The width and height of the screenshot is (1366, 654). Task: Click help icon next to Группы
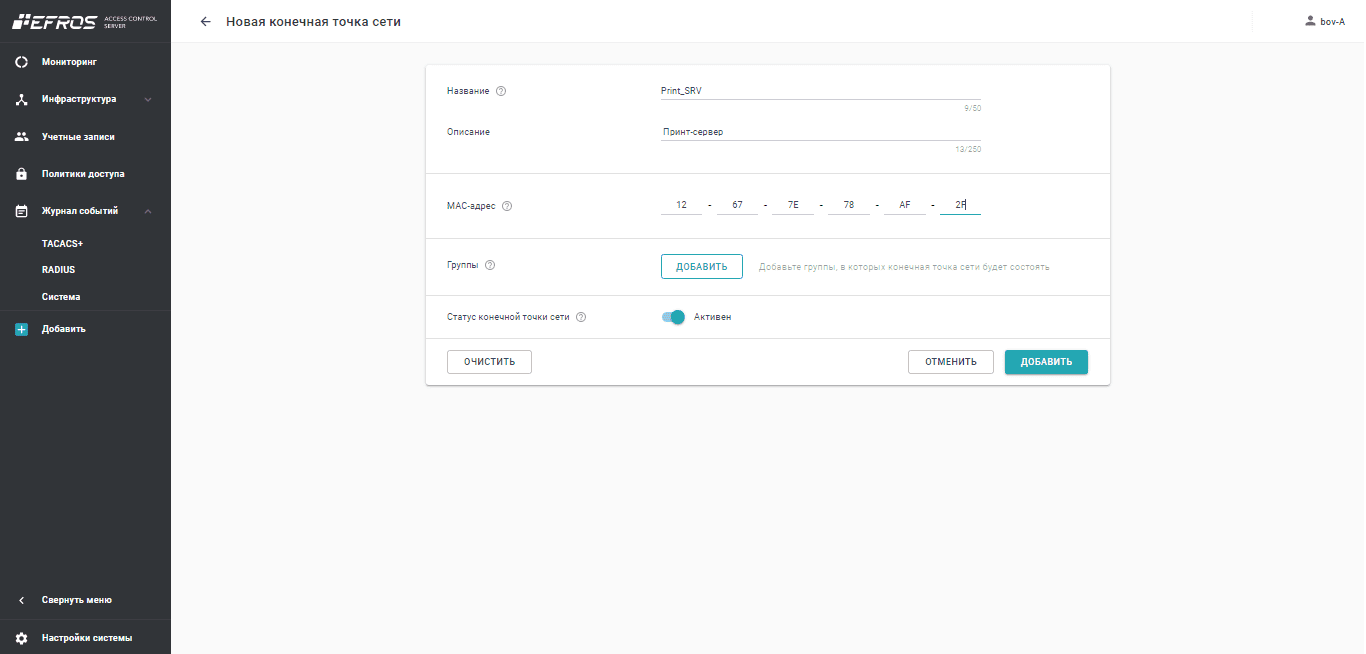click(x=490, y=266)
